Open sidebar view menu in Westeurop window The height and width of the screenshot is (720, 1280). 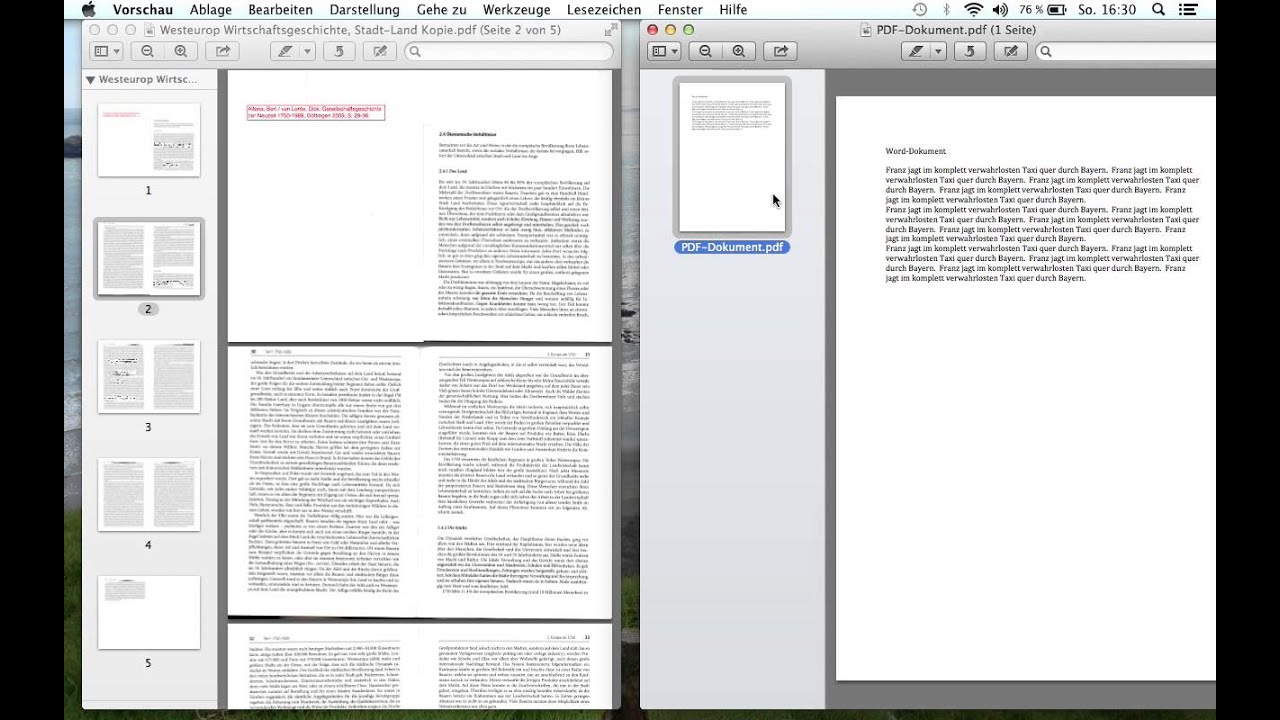pos(105,51)
